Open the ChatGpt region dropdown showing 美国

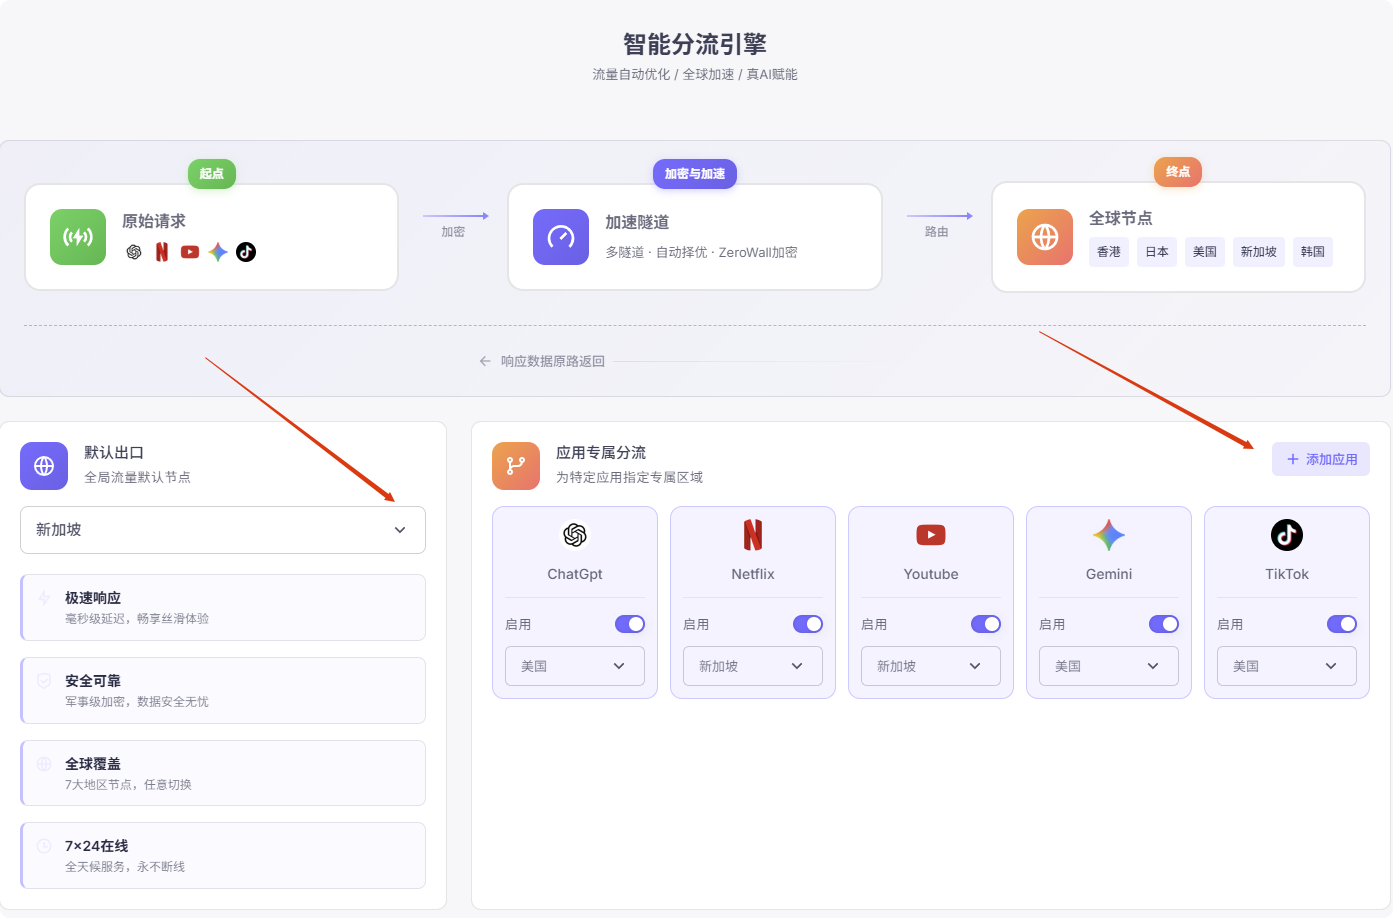[x=575, y=666]
